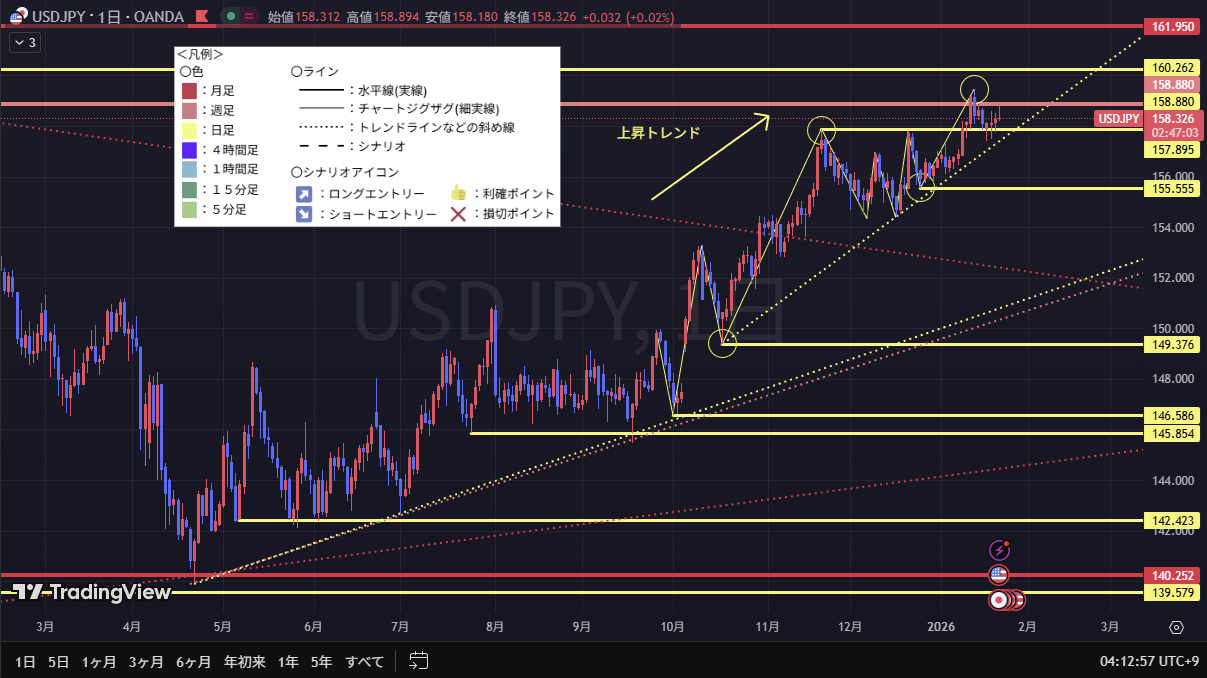The height and width of the screenshot is (678, 1207).
Task: Click the US flag economic event icon
Action: click(x=997, y=575)
